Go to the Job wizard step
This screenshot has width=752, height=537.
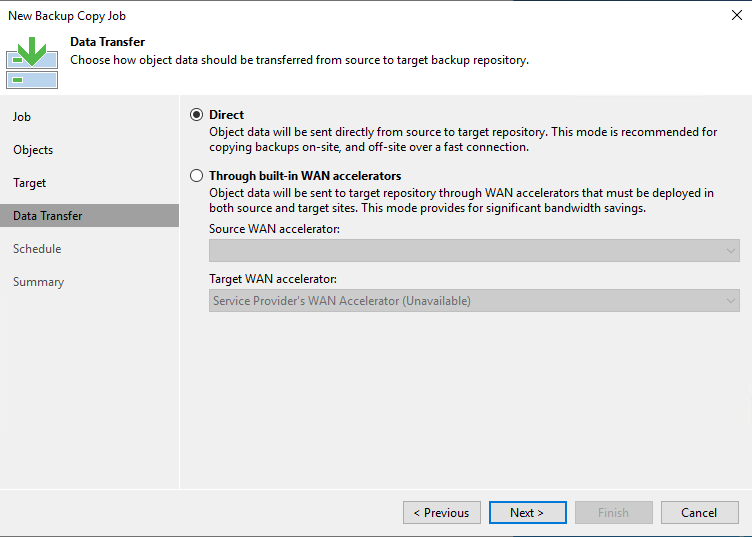22,117
